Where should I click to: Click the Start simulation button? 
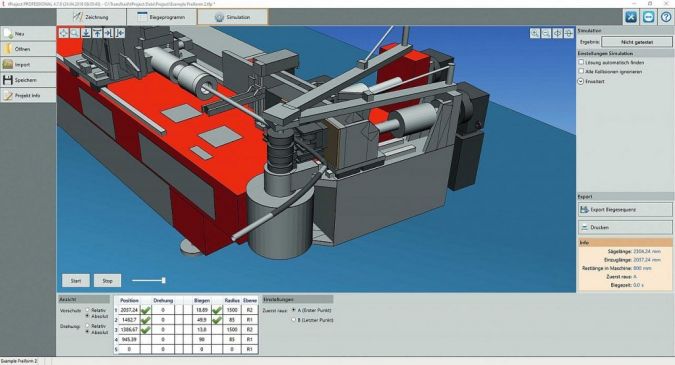pyautogui.click(x=76, y=281)
